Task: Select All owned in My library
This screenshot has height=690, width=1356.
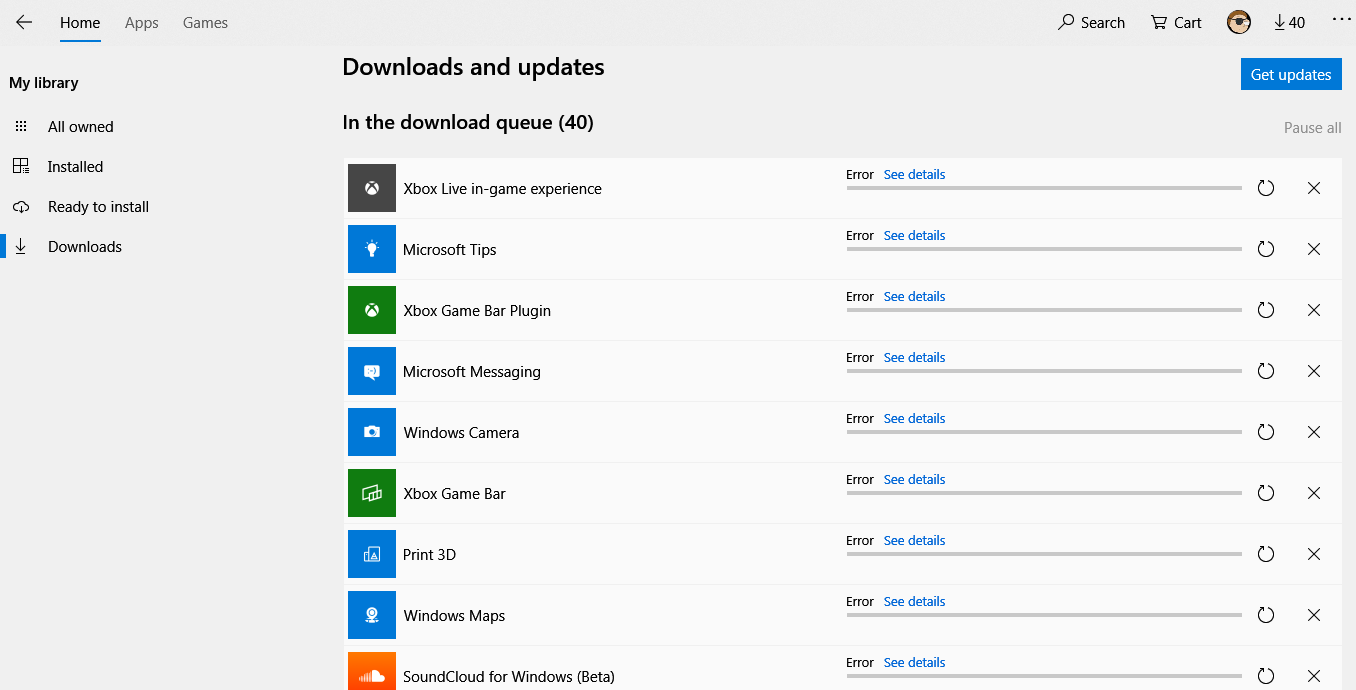Action: [80, 127]
